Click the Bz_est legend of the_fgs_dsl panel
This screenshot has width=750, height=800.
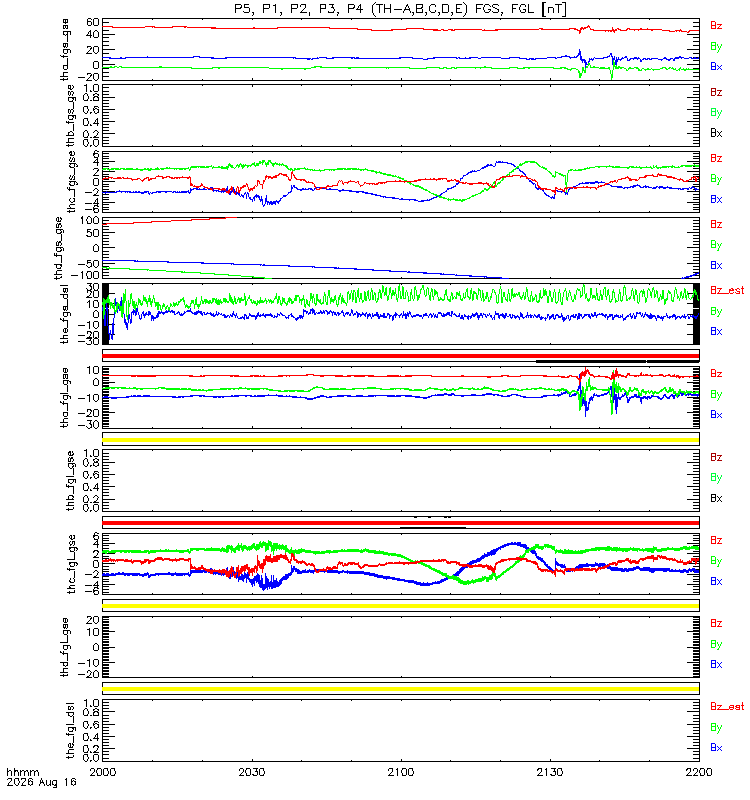click(727, 290)
